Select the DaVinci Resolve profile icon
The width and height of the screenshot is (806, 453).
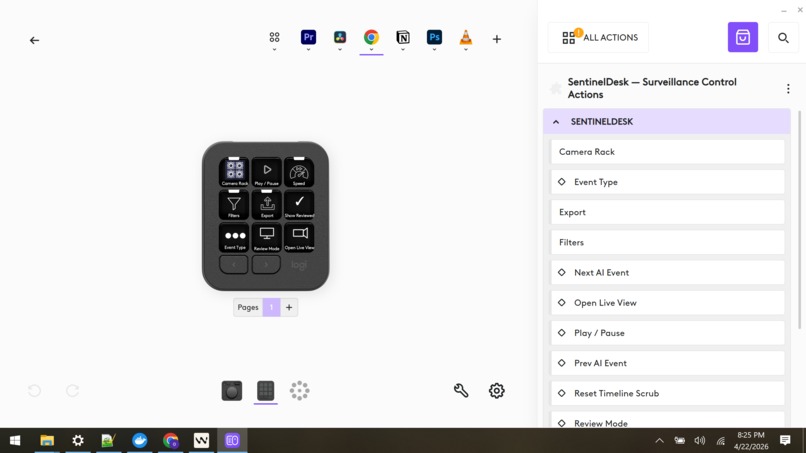coord(340,37)
